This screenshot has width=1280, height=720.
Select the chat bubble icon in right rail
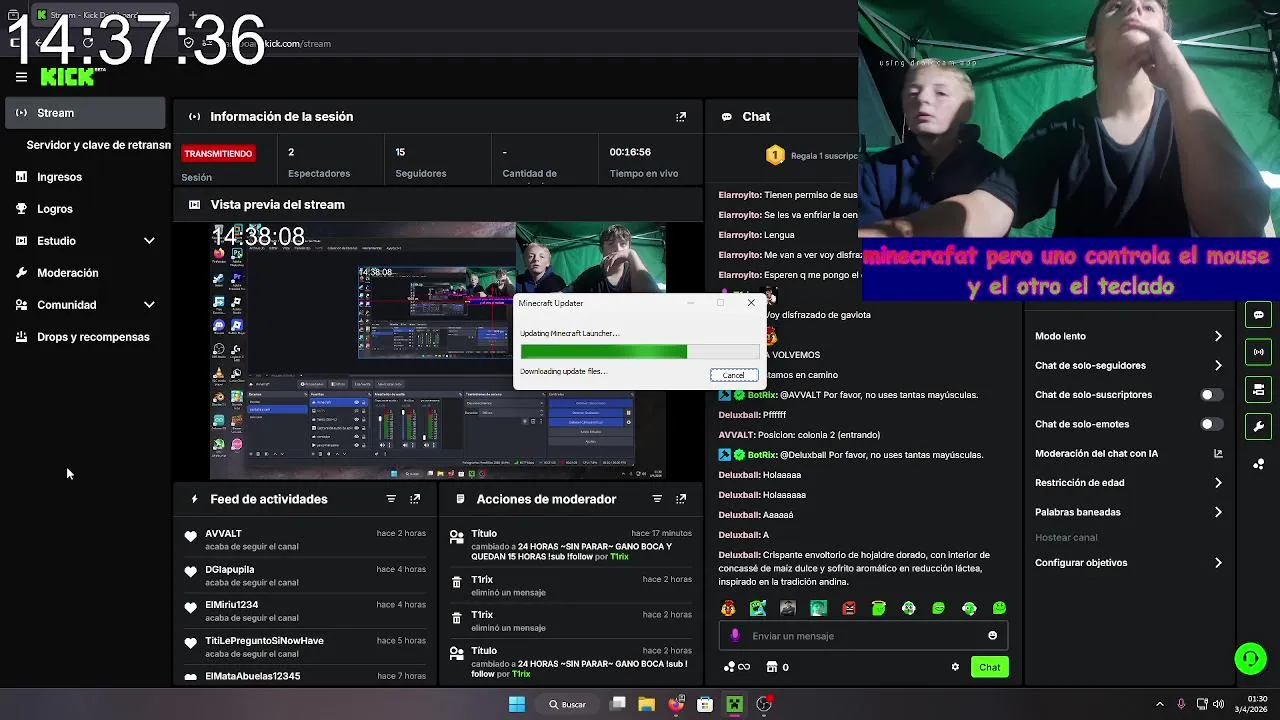click(1258, 315)
